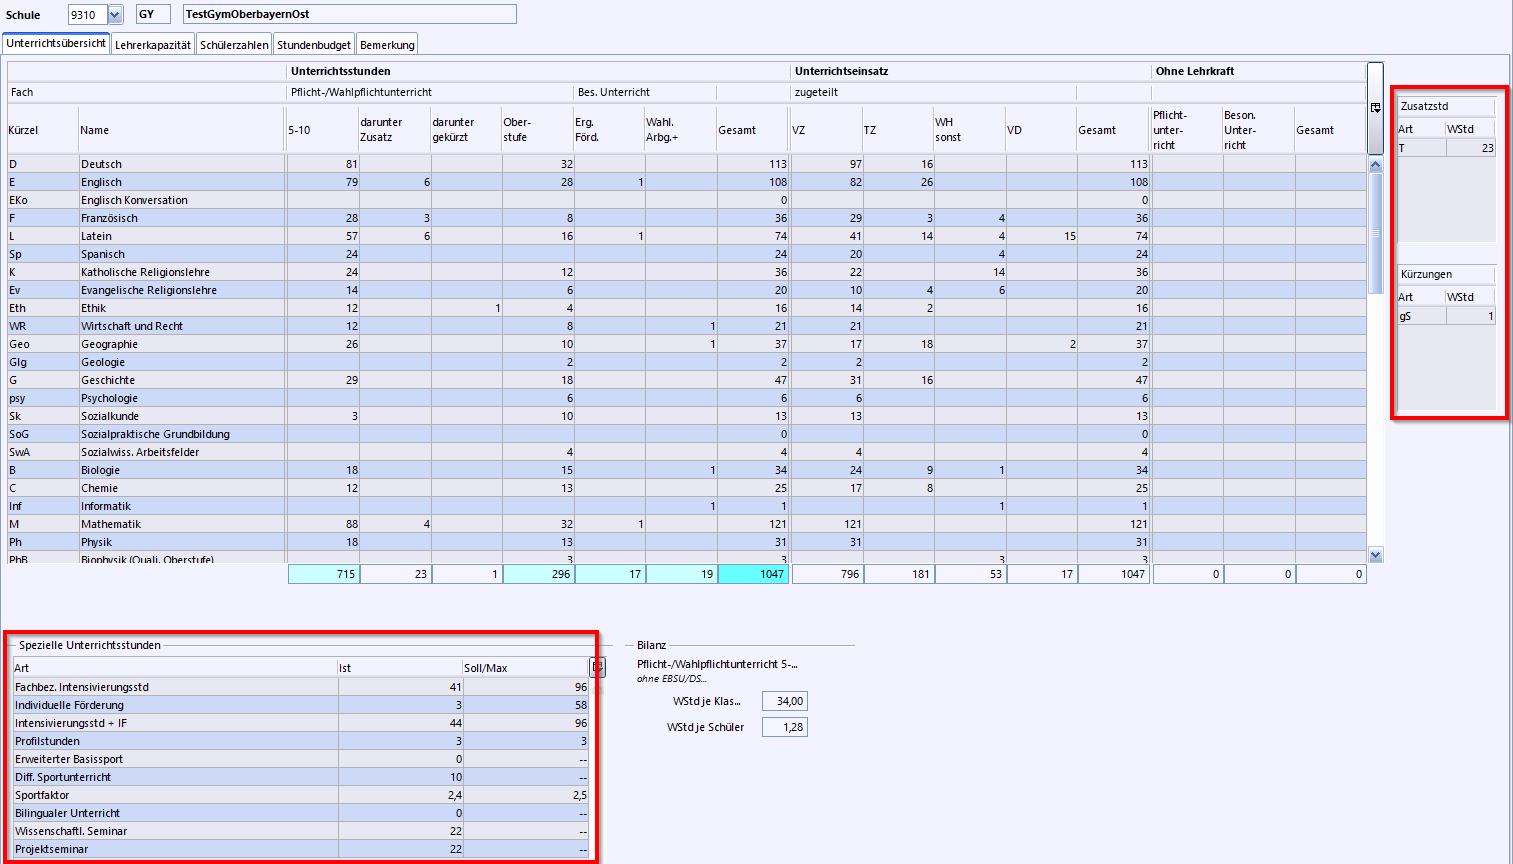Click the main table vertical scrollbar thumb
1513x864 pixels.
(x=1375, y=233)
